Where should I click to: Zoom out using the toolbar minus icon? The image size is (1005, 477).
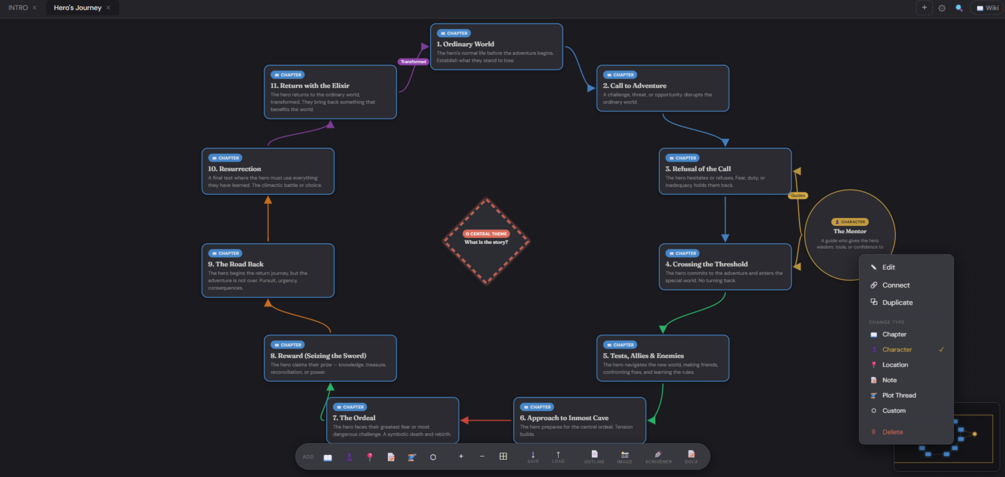pos(482,456)
